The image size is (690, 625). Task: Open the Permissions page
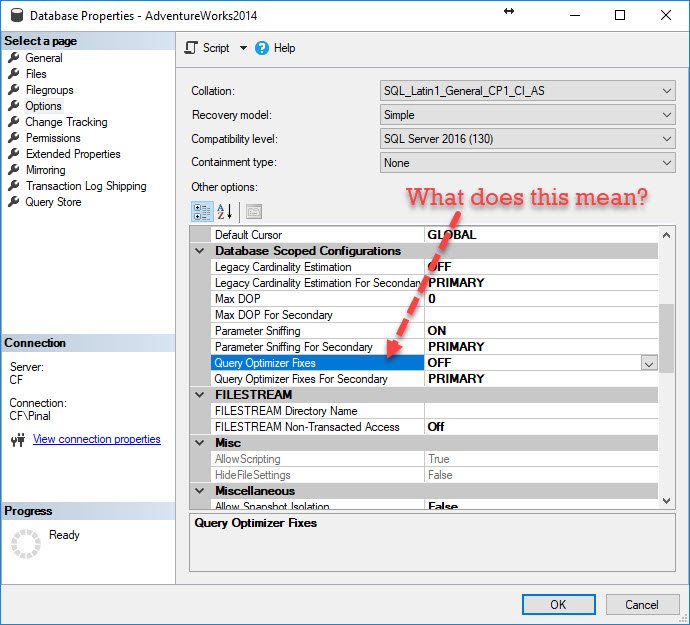pyautogui.click(x=53, y=138)
